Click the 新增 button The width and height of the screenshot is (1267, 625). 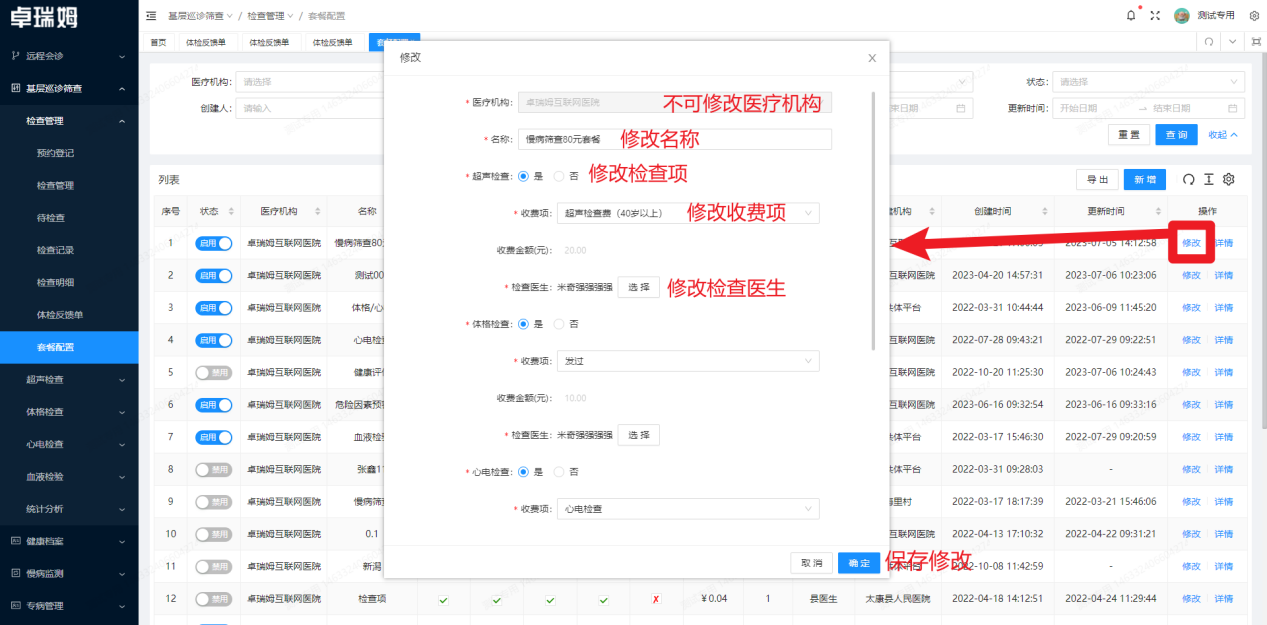1144,179
